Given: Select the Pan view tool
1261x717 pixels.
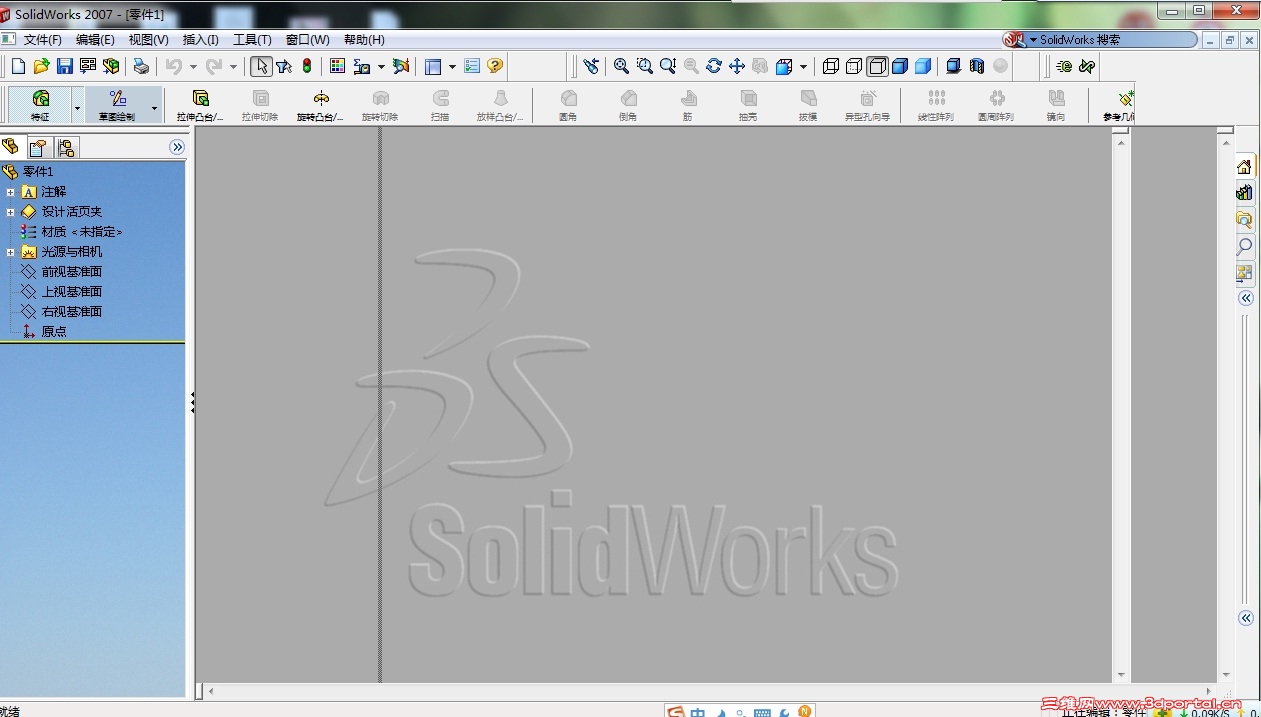Looking at the screenshot, I should coord(737,66).
